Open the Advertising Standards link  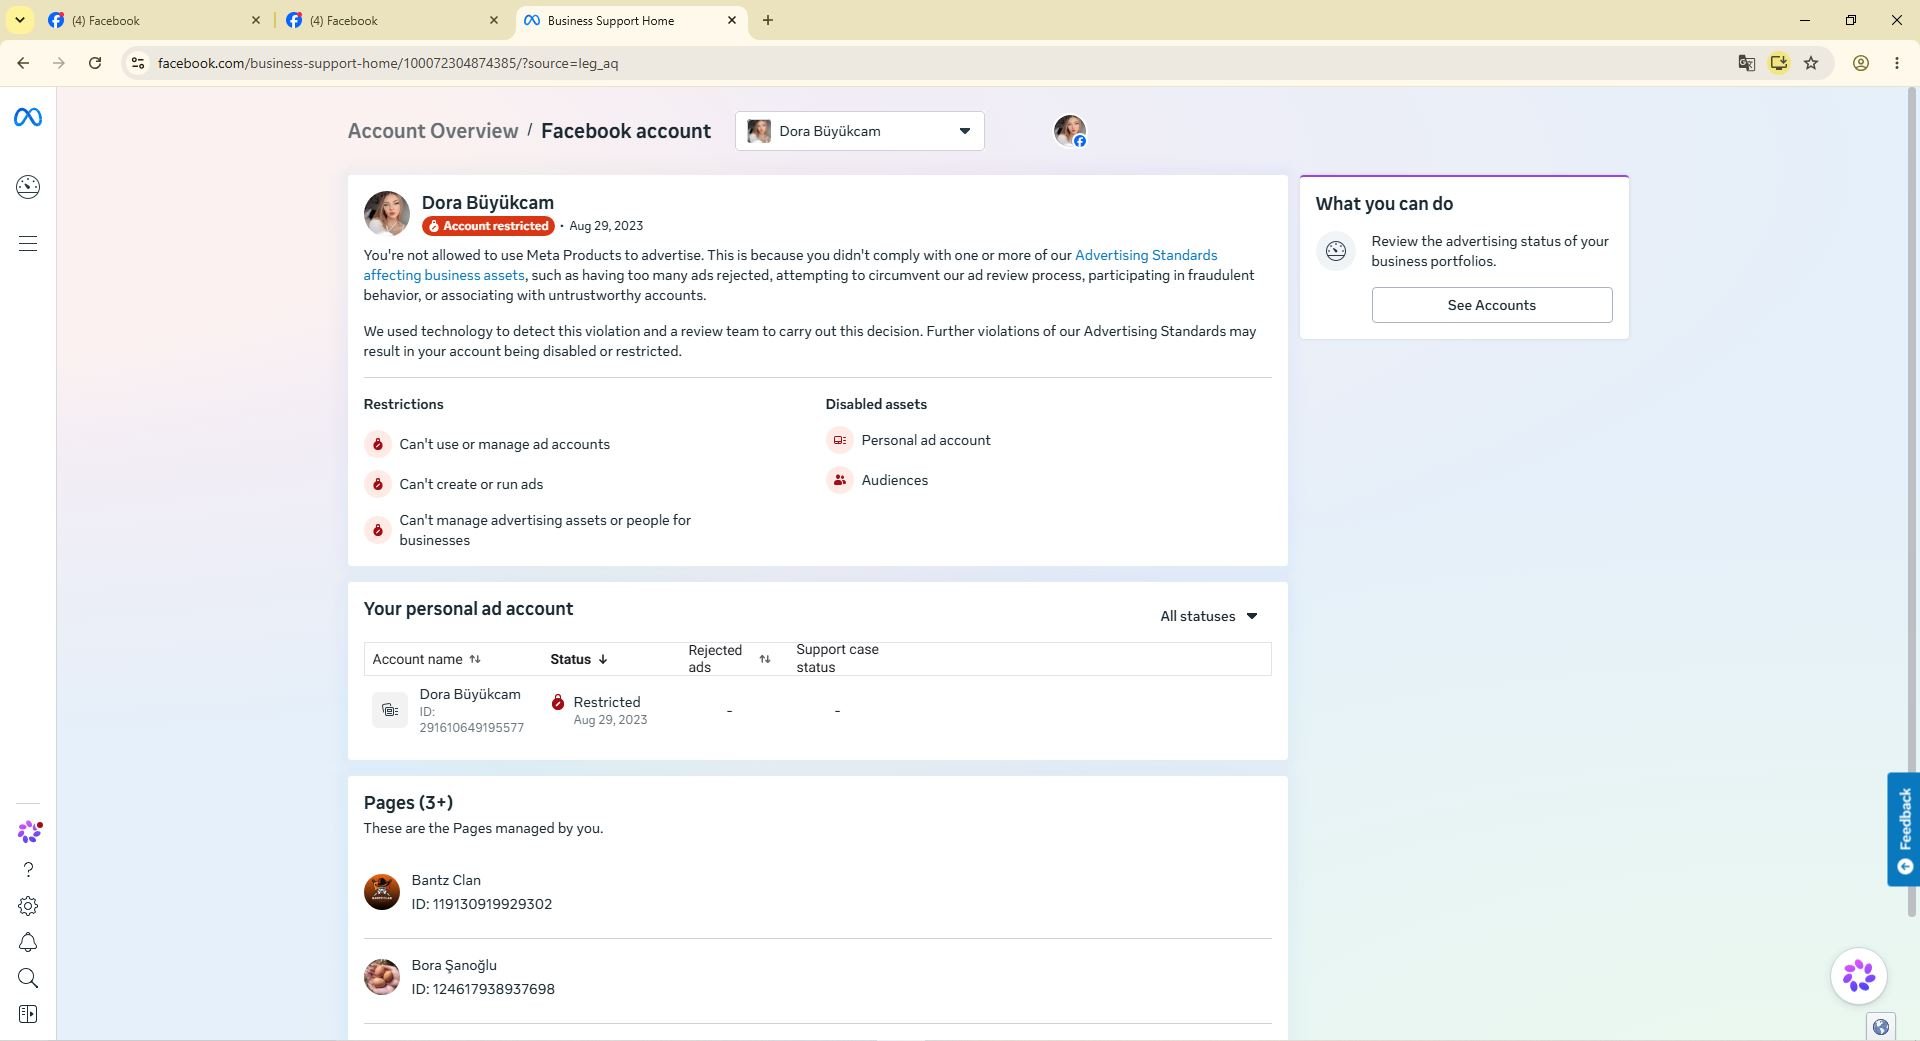1146,255
